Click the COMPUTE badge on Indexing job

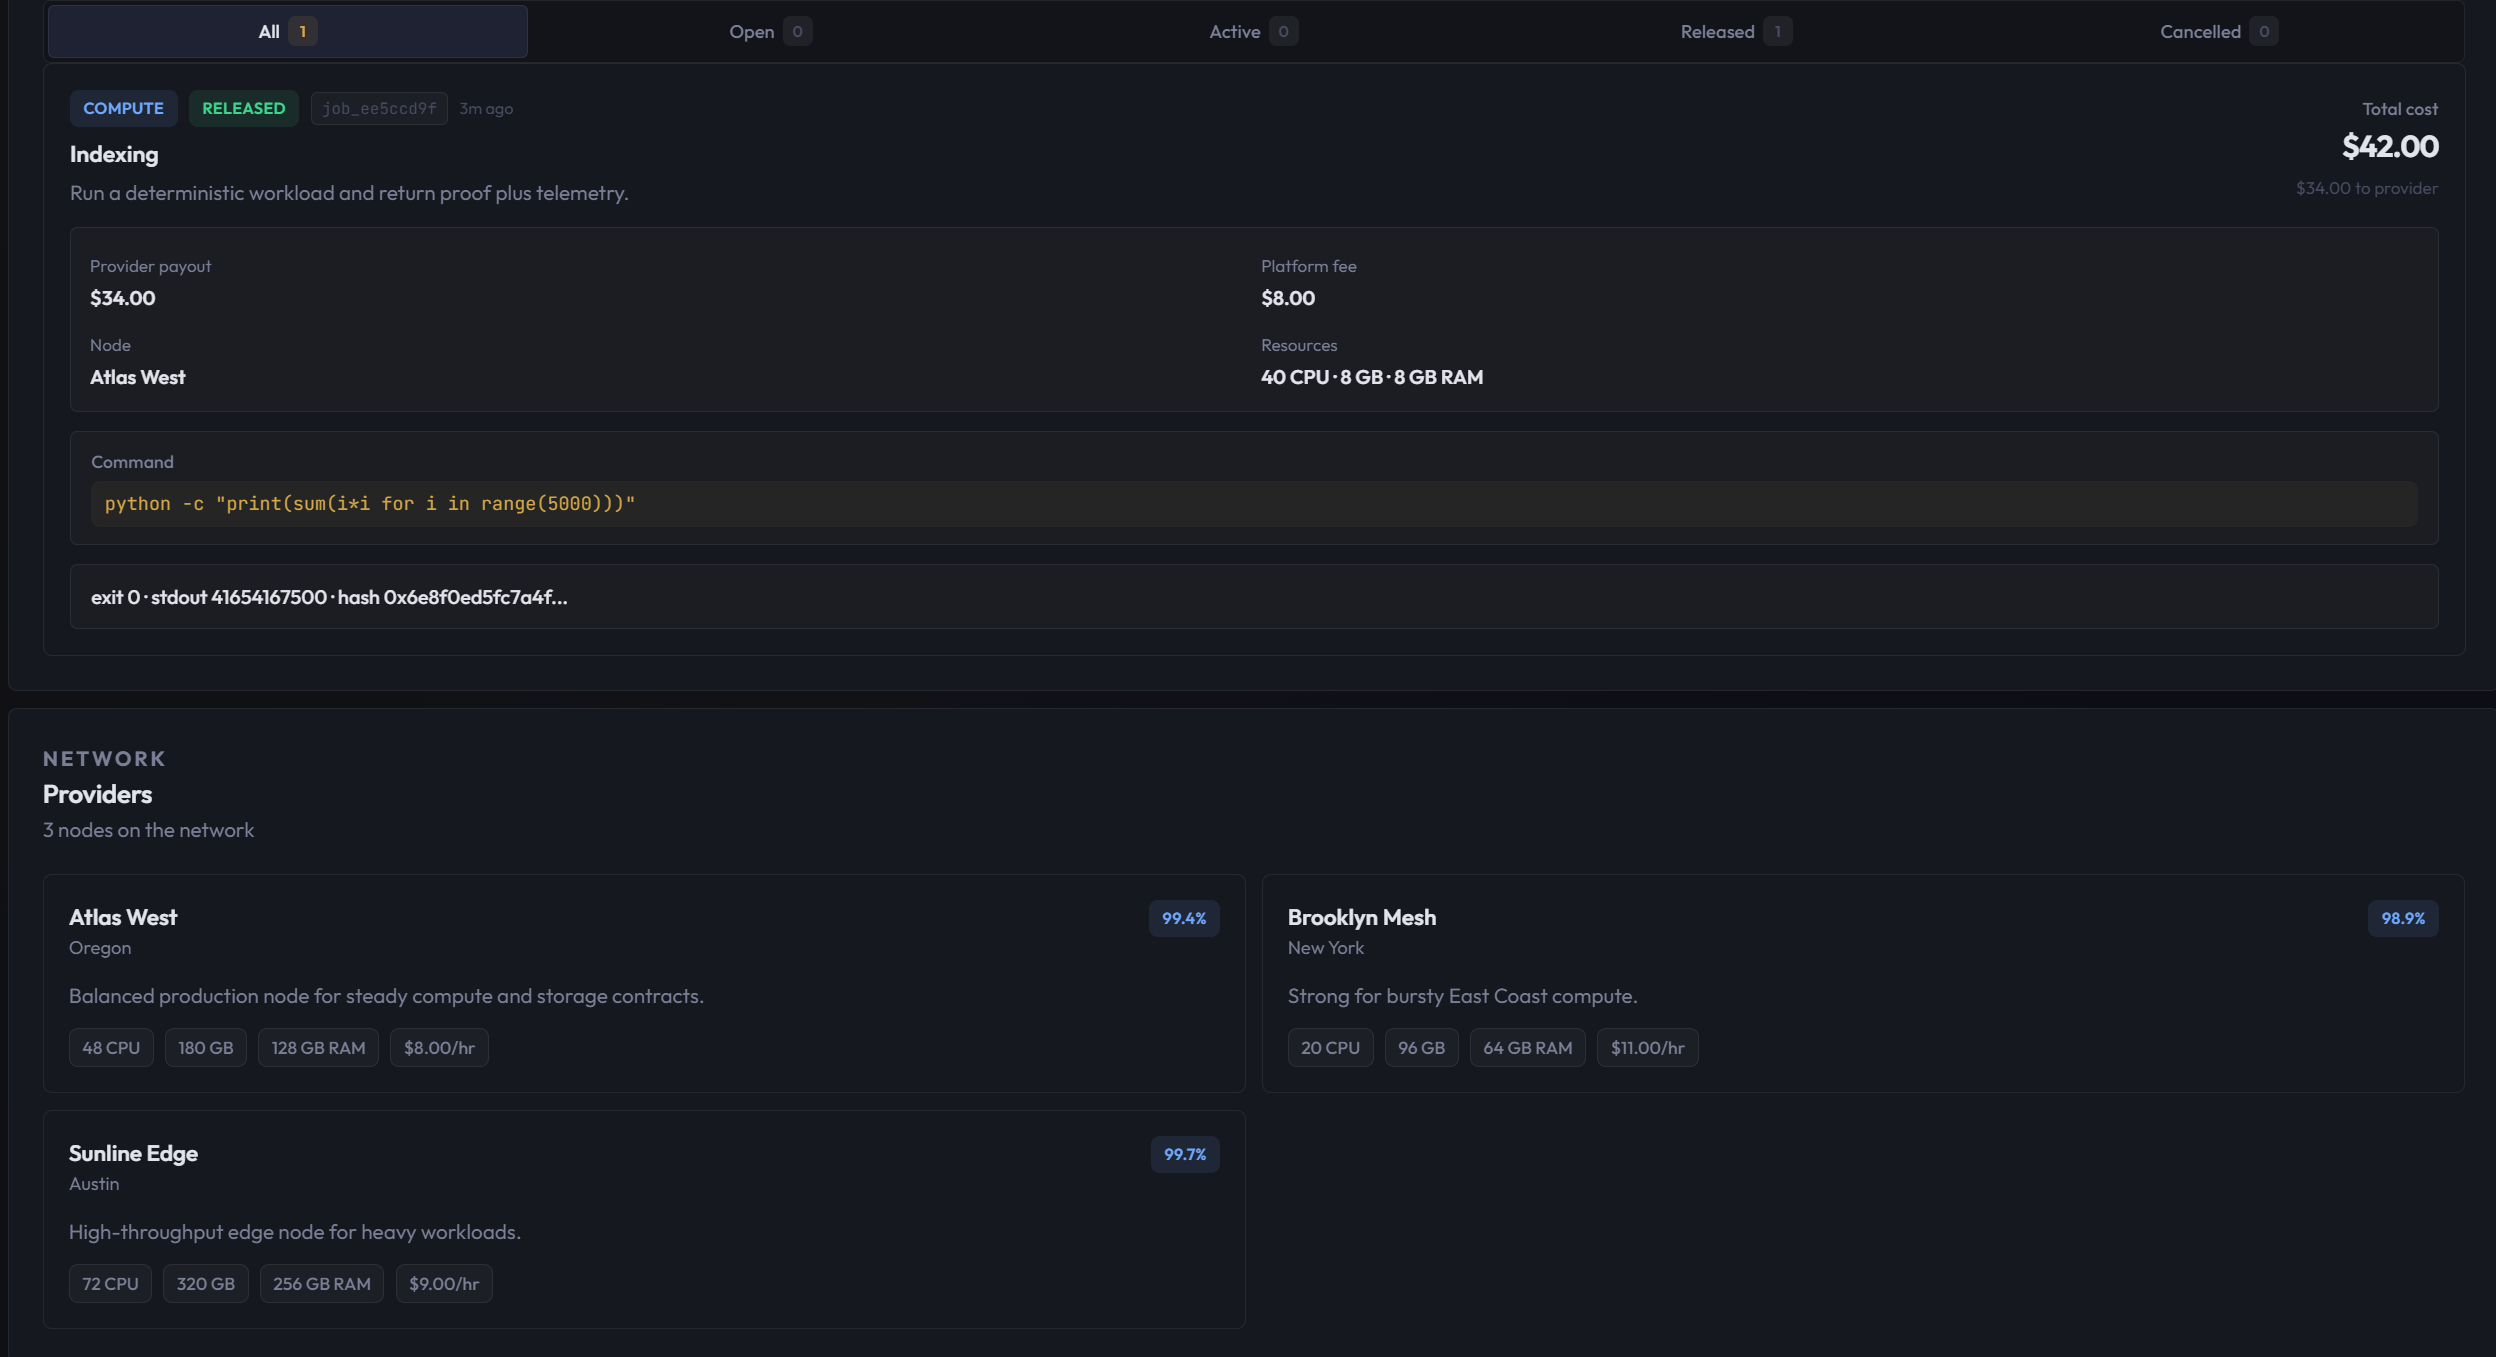(x=123, y=108)
